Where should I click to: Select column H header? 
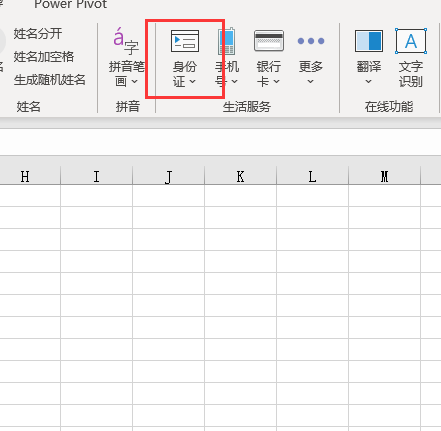coord(30,176)
